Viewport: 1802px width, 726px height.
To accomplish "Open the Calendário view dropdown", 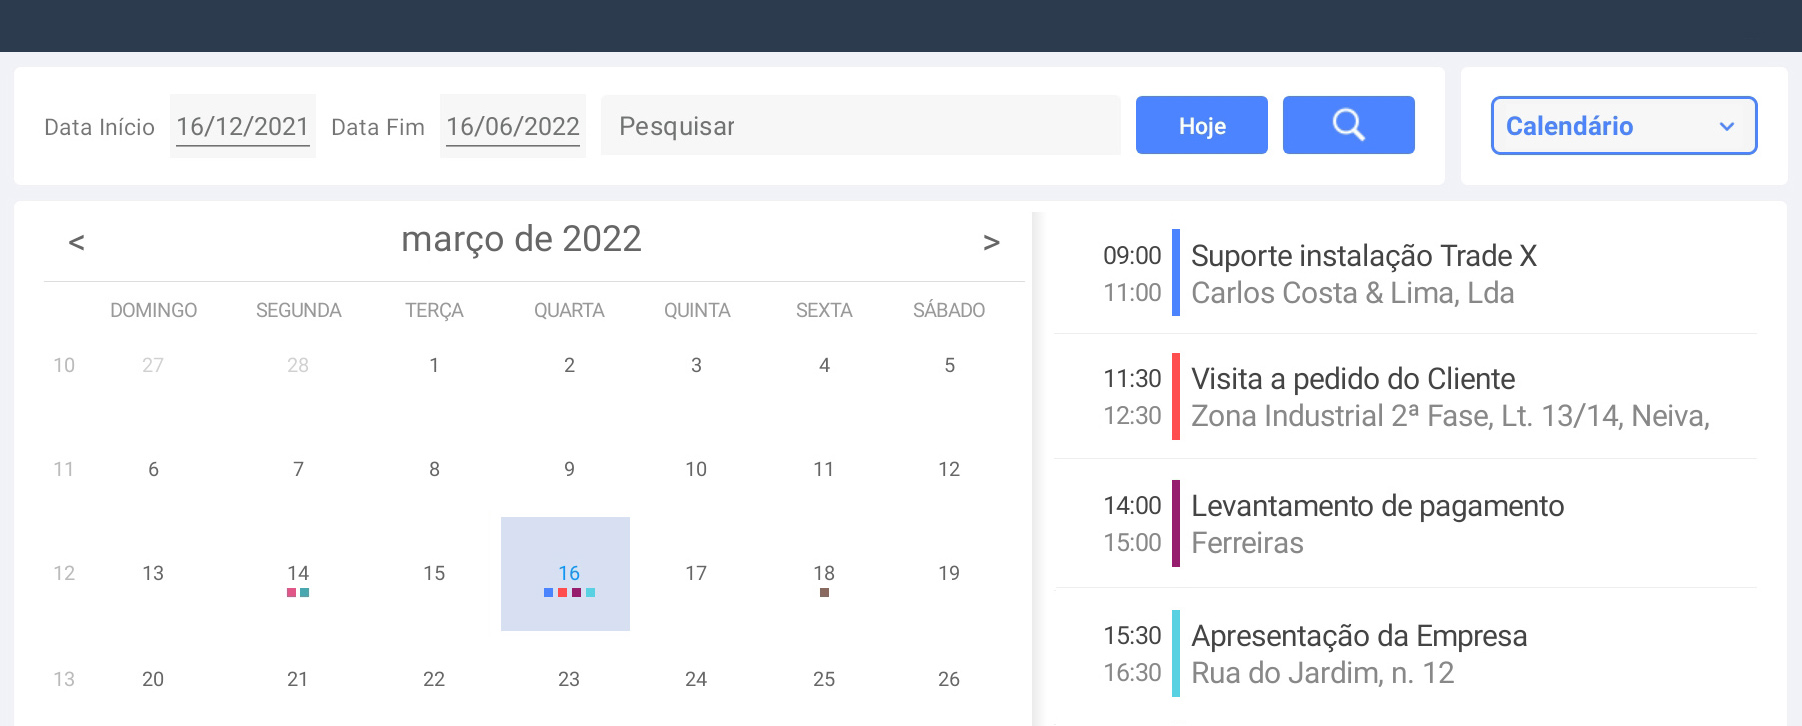I will [x=1623, y=126].
